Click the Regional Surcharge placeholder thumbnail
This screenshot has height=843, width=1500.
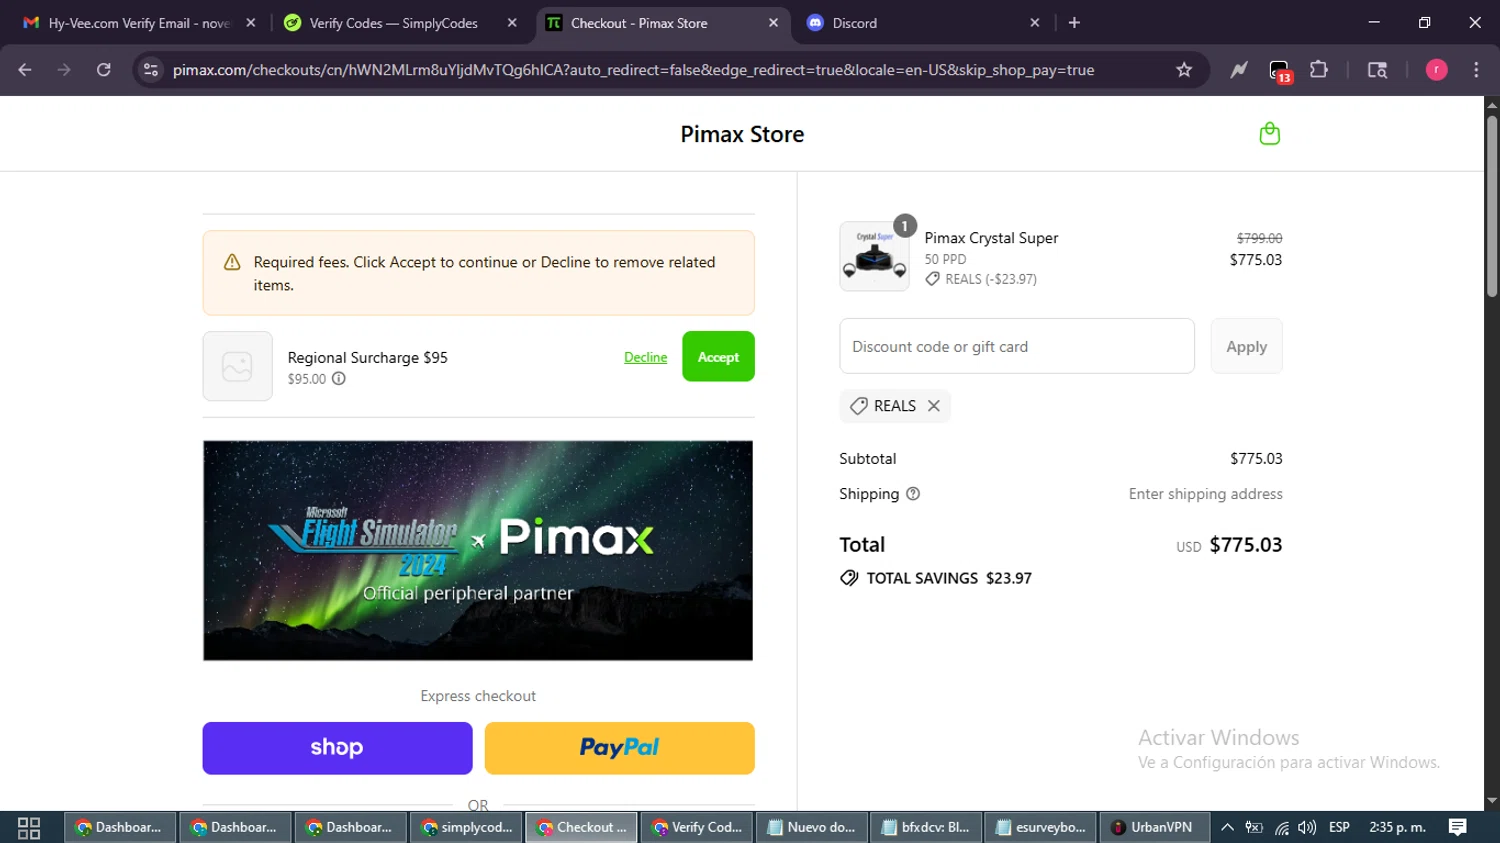[x=237, y=366]
